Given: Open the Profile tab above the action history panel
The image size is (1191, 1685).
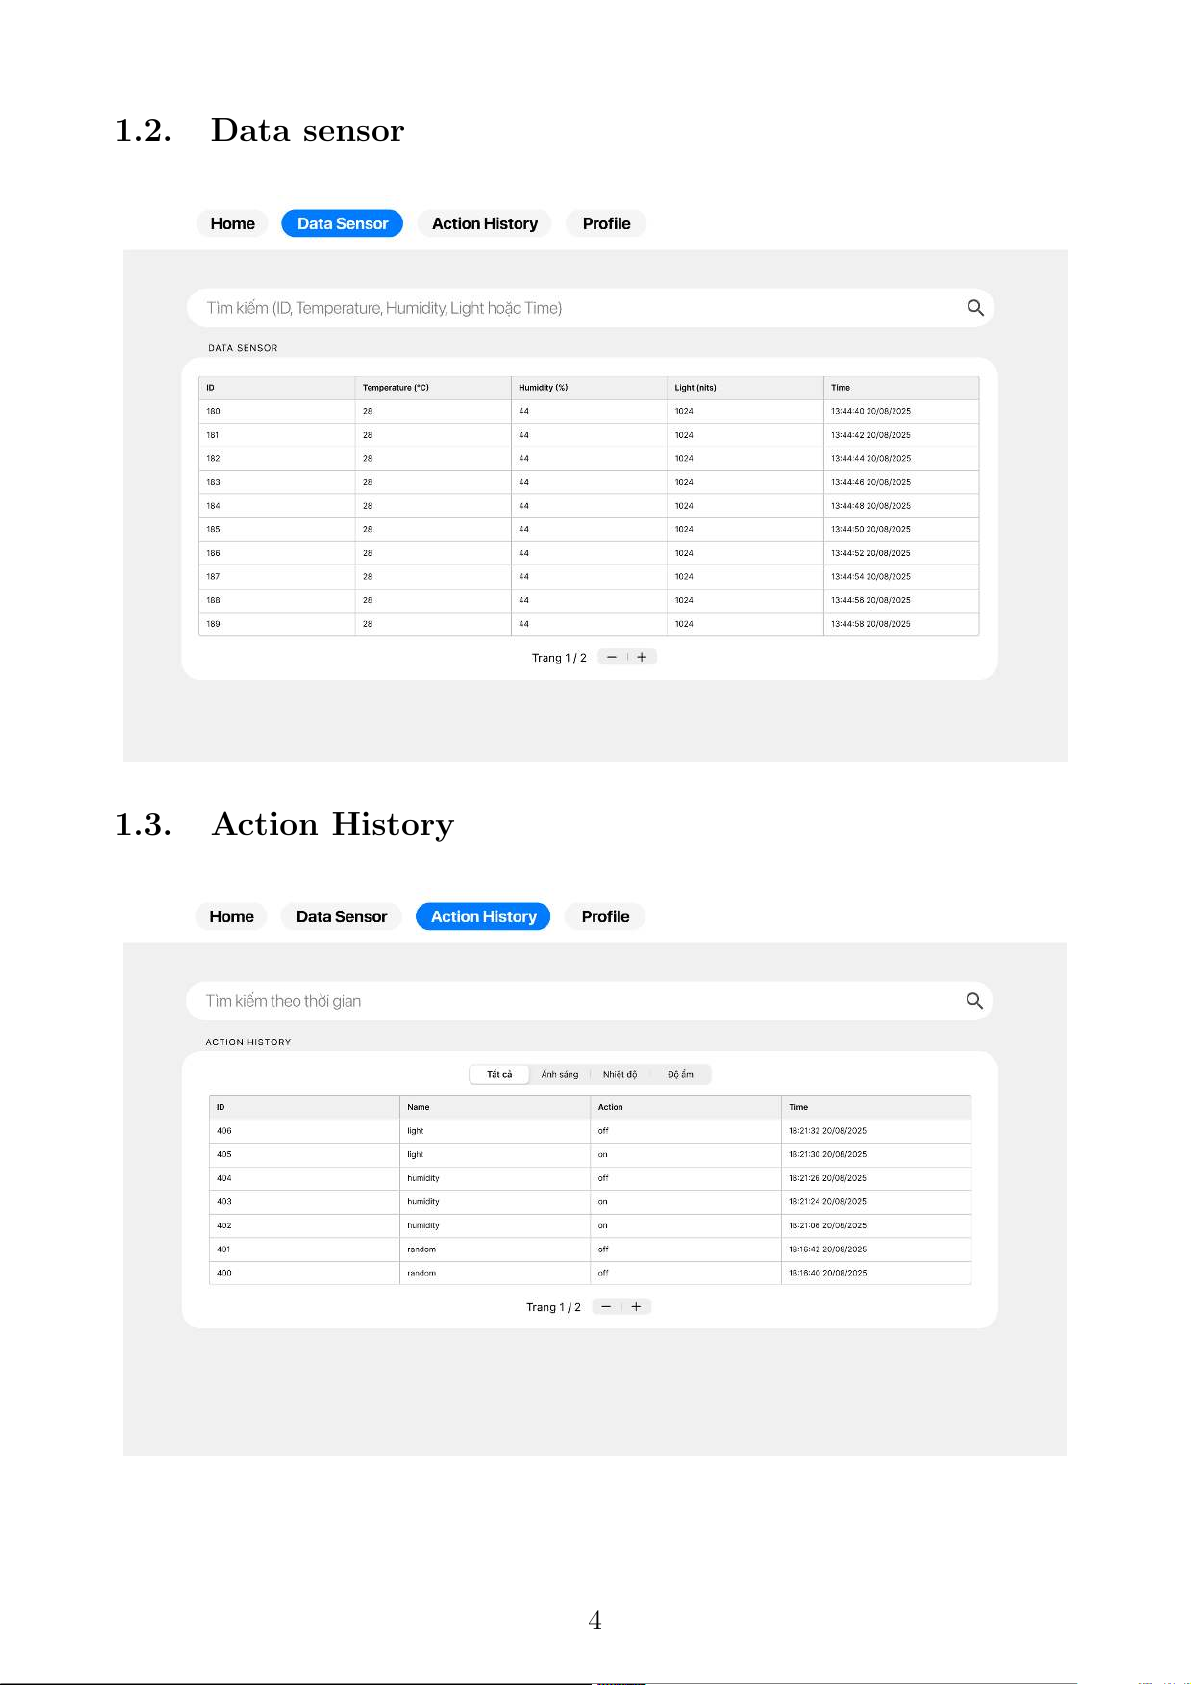Looking at the screenshot, I should tap(605, 917).
